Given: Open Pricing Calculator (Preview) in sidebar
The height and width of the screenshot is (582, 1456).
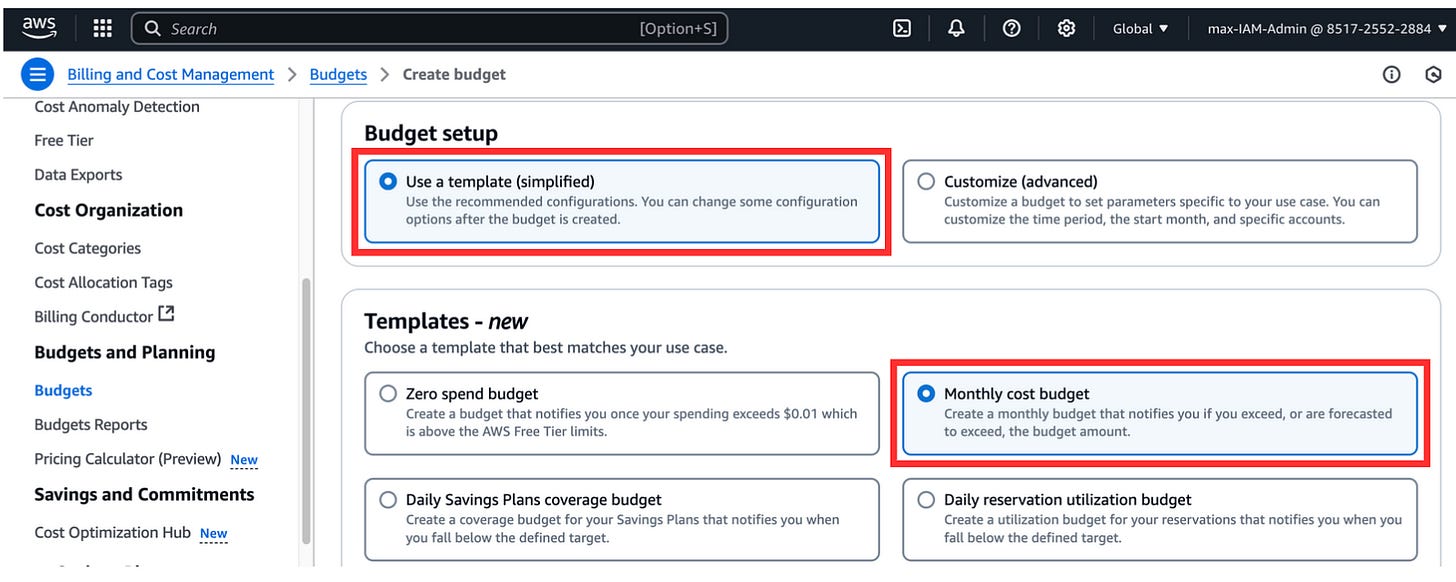Looking at the screenshot, I should point(128,459).
